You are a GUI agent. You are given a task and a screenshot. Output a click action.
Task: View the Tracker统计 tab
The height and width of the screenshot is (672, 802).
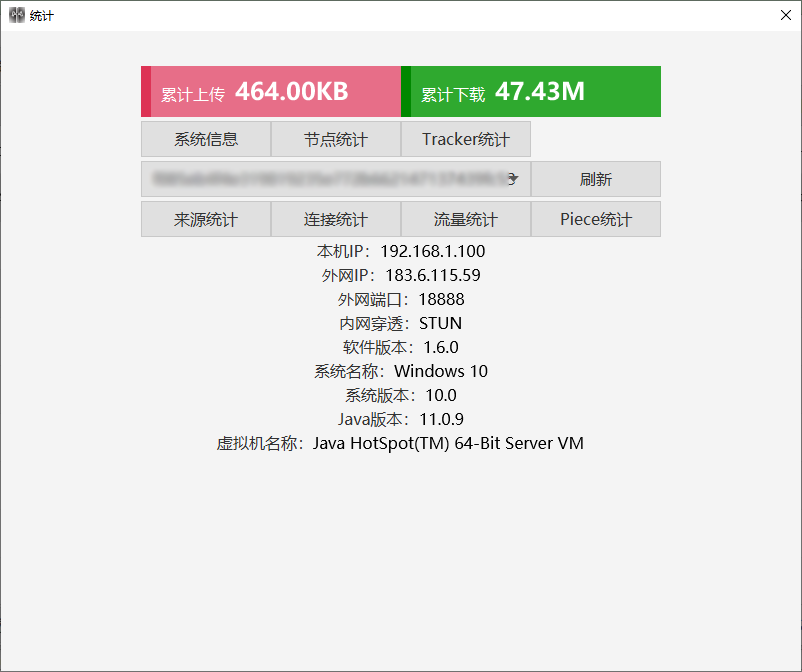pos(465,139)
